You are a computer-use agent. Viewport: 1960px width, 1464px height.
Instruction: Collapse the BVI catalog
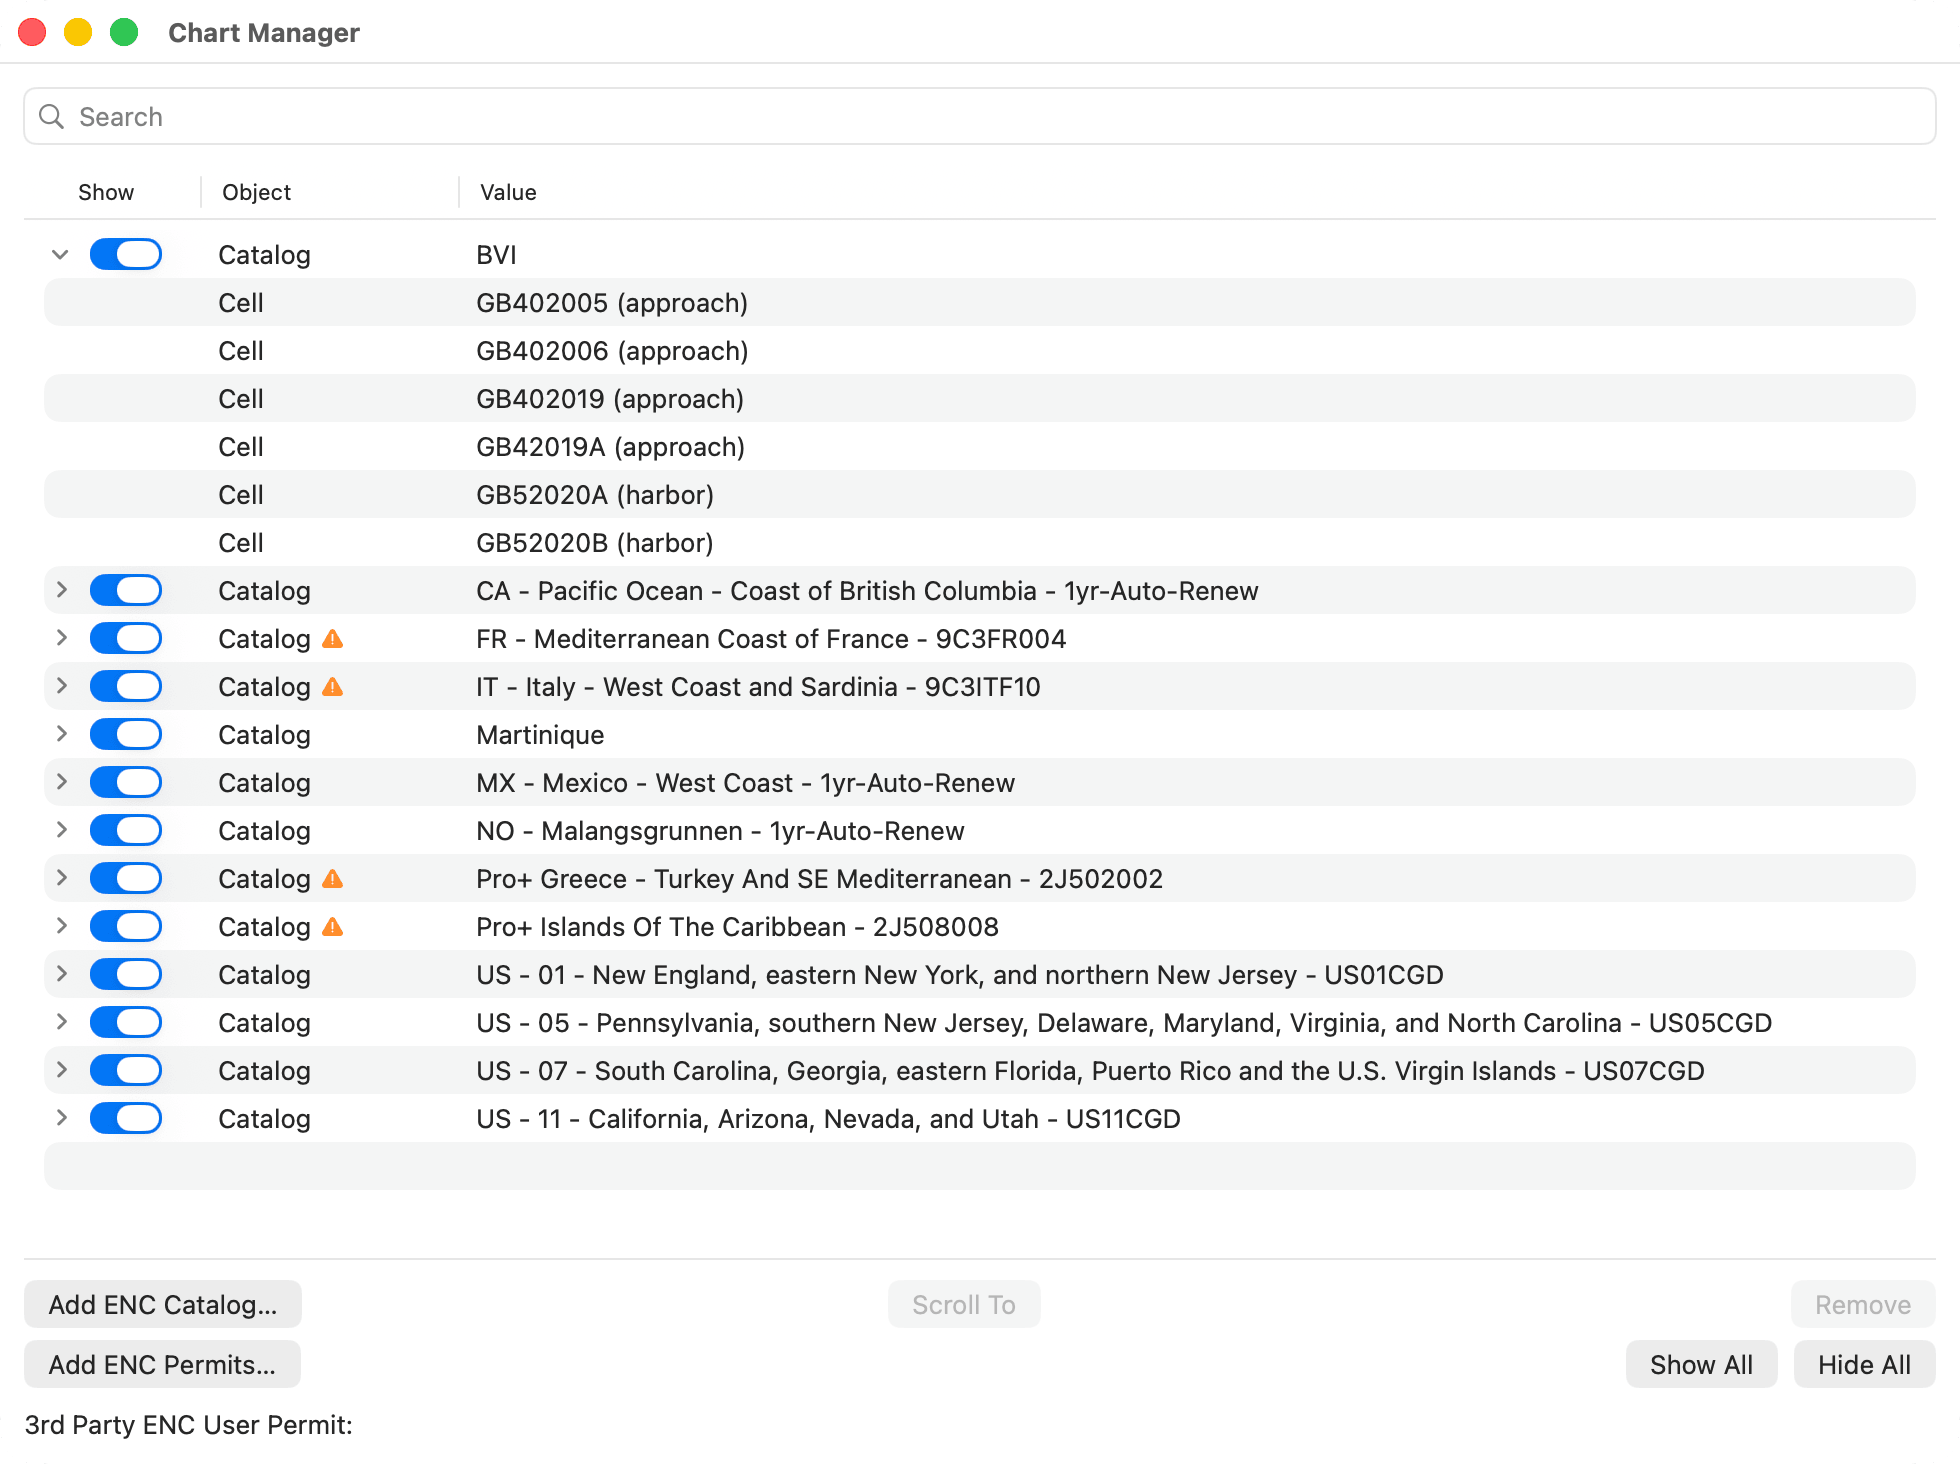tap(60, 254)
